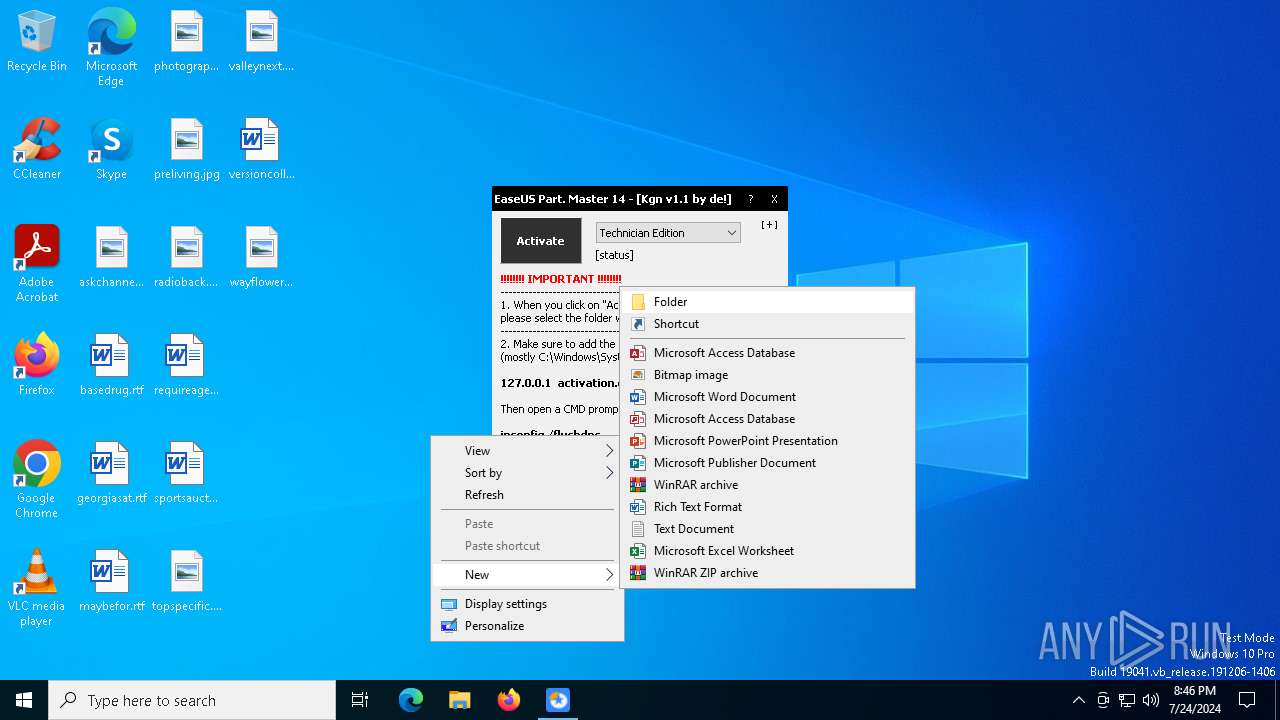Select the Adobe Acrobat desktop icon
The width and height of the screenshot is (1280, 720).
[x=37, y=264]
